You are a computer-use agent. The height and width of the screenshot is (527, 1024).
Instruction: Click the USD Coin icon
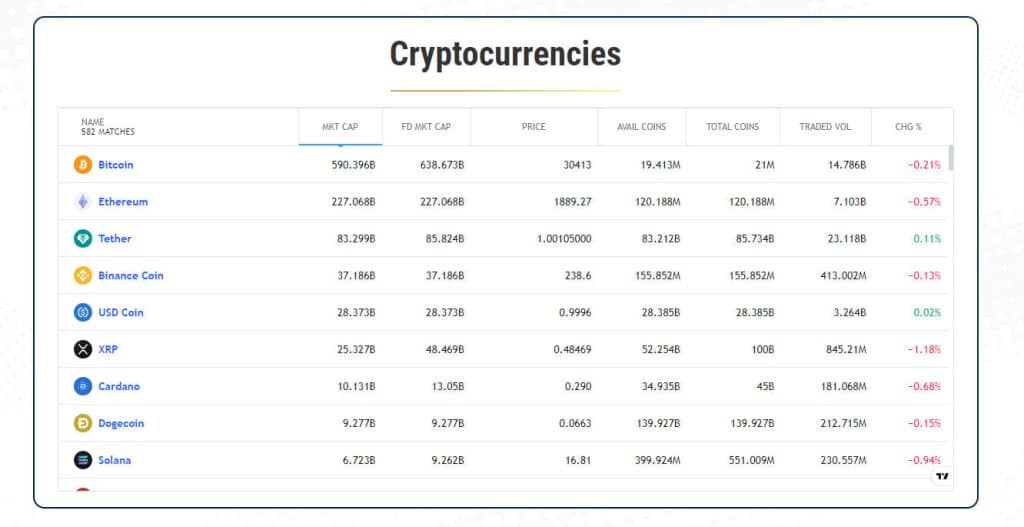(x=83, y=313)
